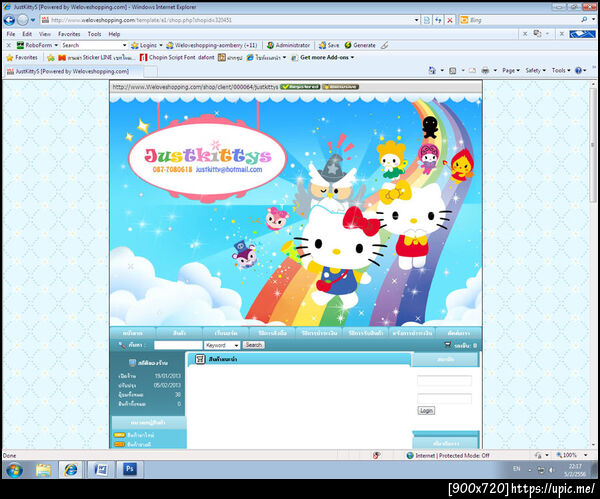This screenshot has width=600, height=499.
Task: Open the Favorites menu
Action: pyautogui.click(x=69, y=34)
